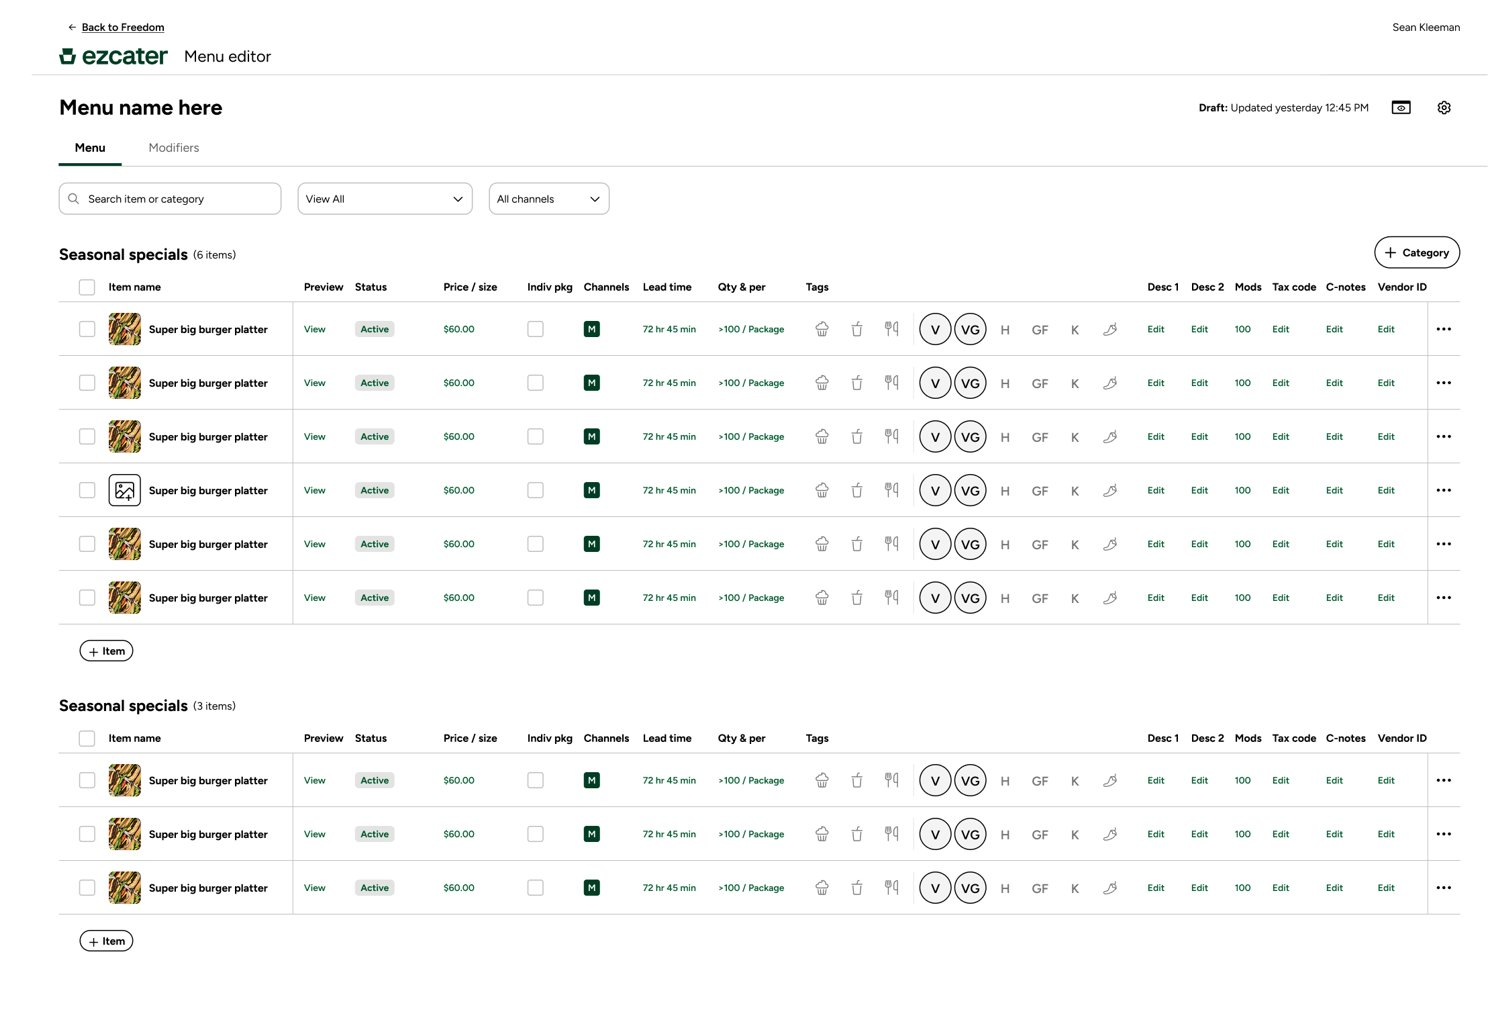Viewport: 1488px width, 1015px height.
Task: Click the Menu name here title
Action: pyautogui.click(x=141, y=107)
